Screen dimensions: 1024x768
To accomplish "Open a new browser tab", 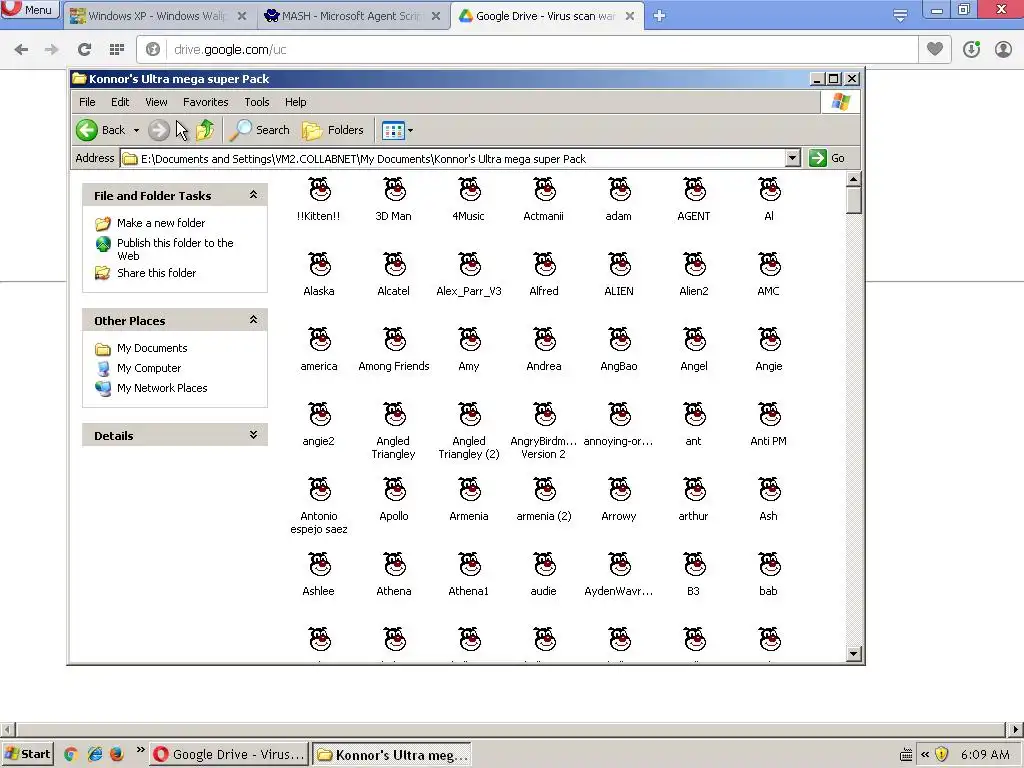I will 659,16.
